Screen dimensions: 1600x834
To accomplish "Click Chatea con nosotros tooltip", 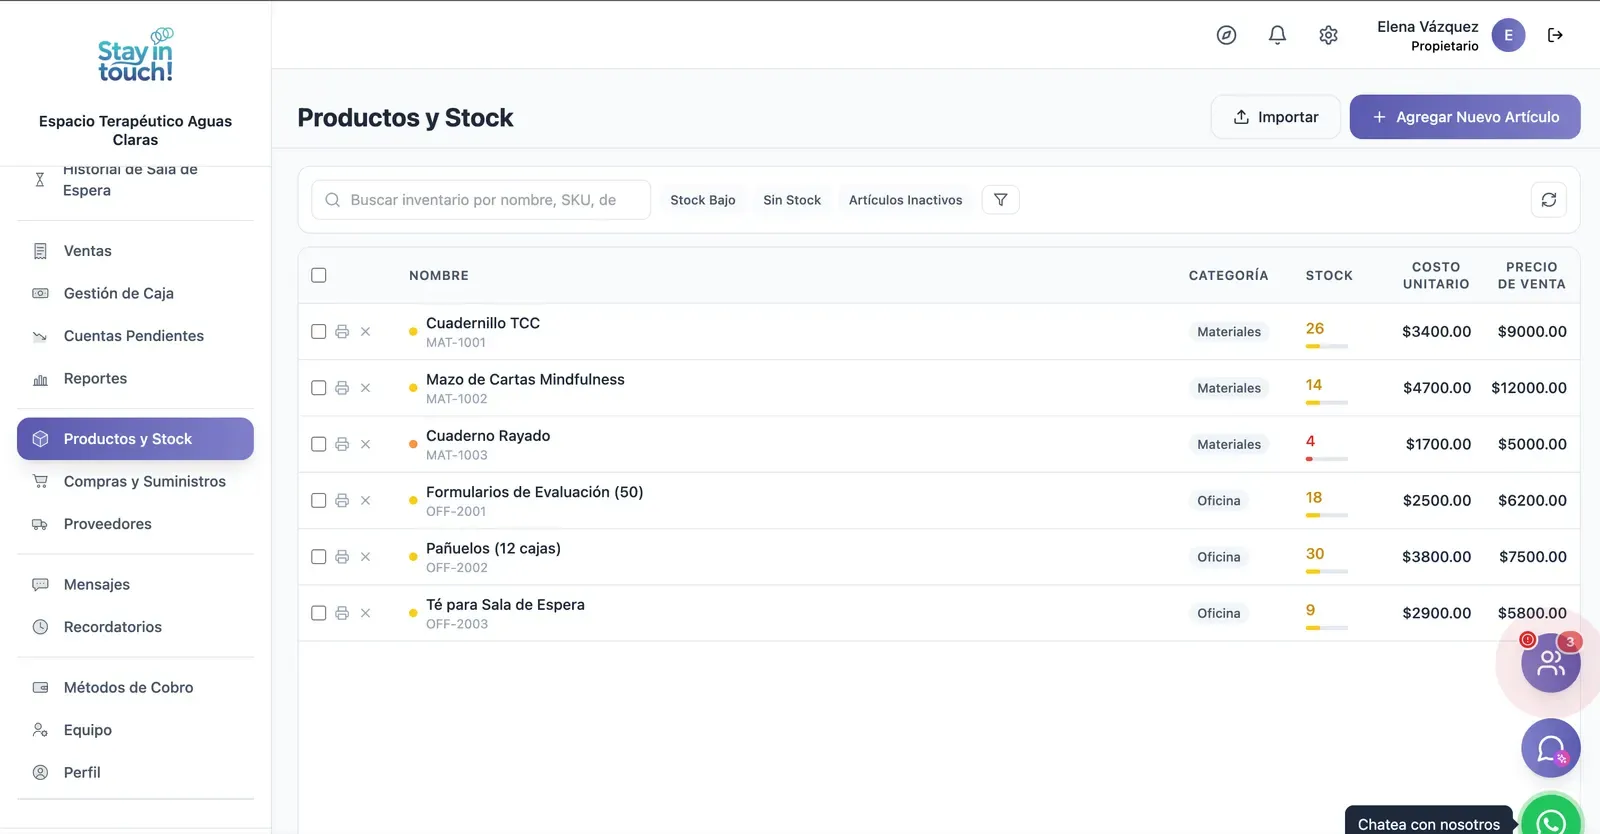I will 1429,823.
